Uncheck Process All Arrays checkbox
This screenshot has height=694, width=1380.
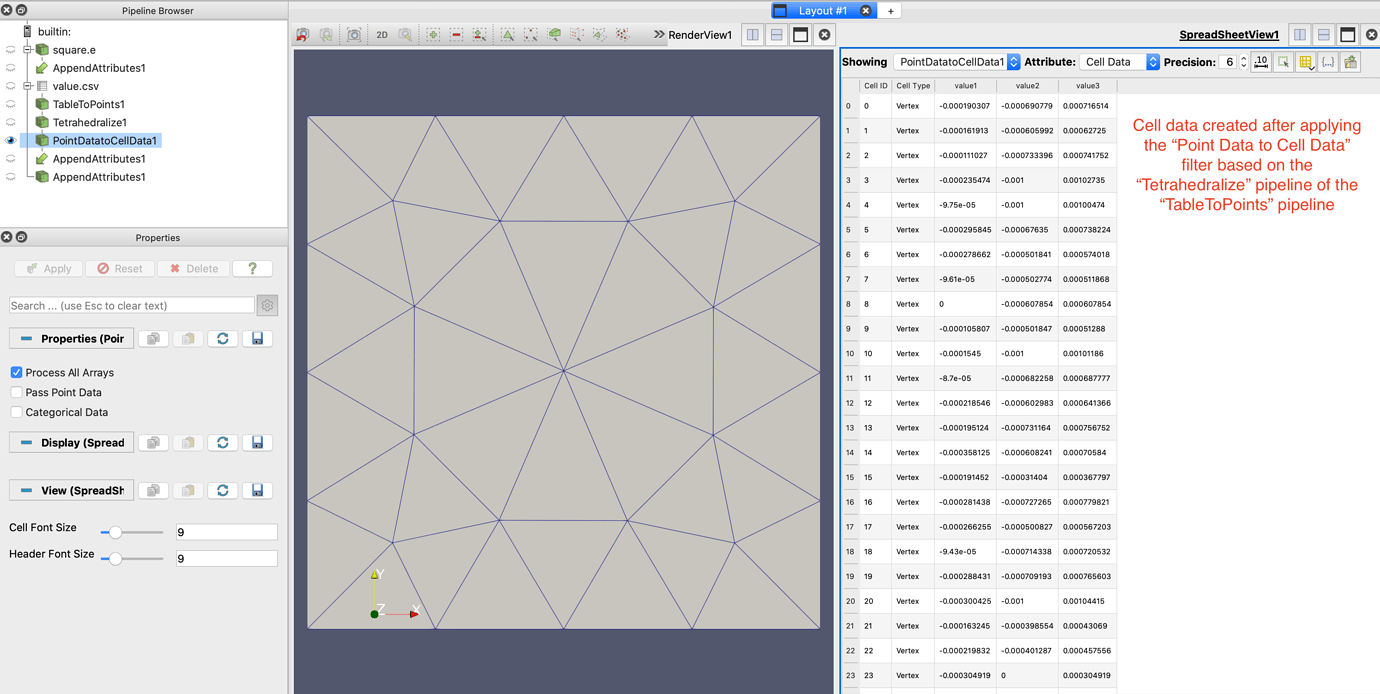tap(16, 372)
